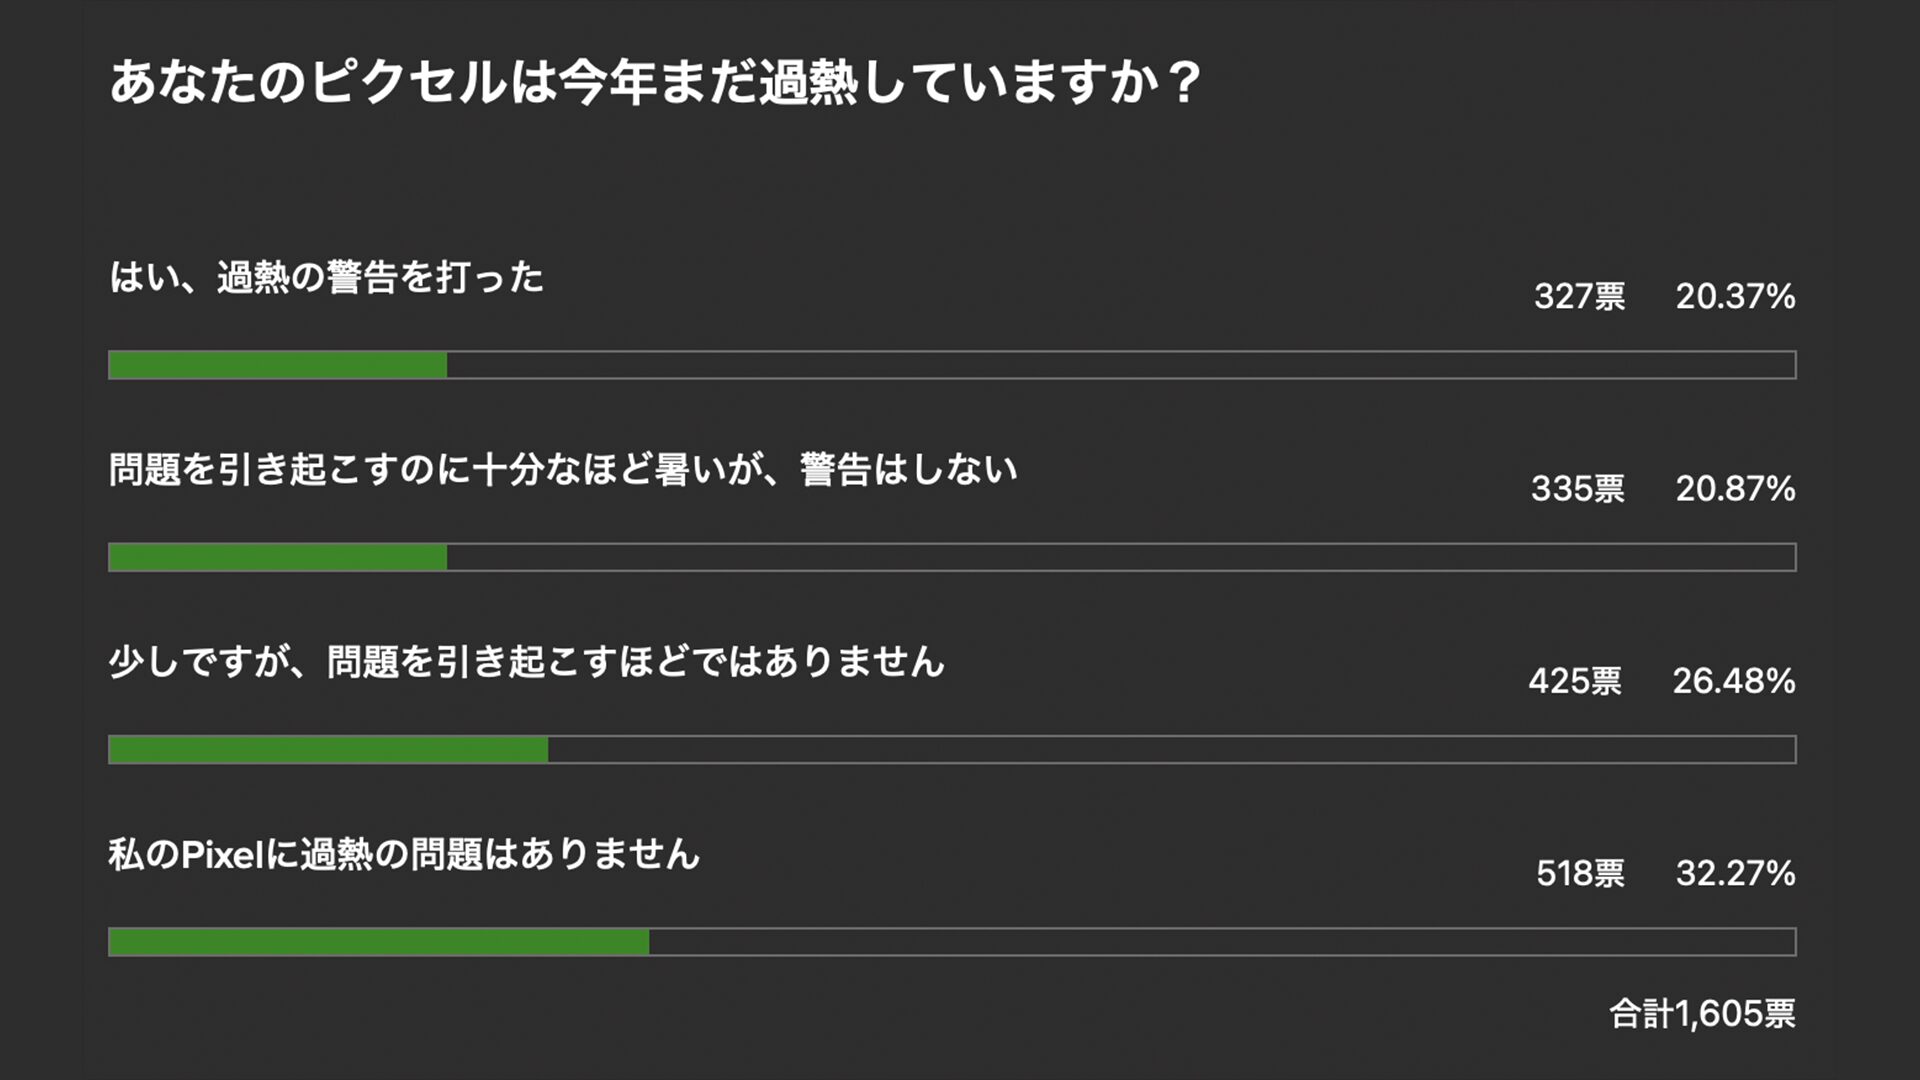Select option '問題を引き起こすのに十分なほど暑いが、警告はしない'
This screenshot has height=1080, width=1920.
pyautogui.click(x=564, y=469)
